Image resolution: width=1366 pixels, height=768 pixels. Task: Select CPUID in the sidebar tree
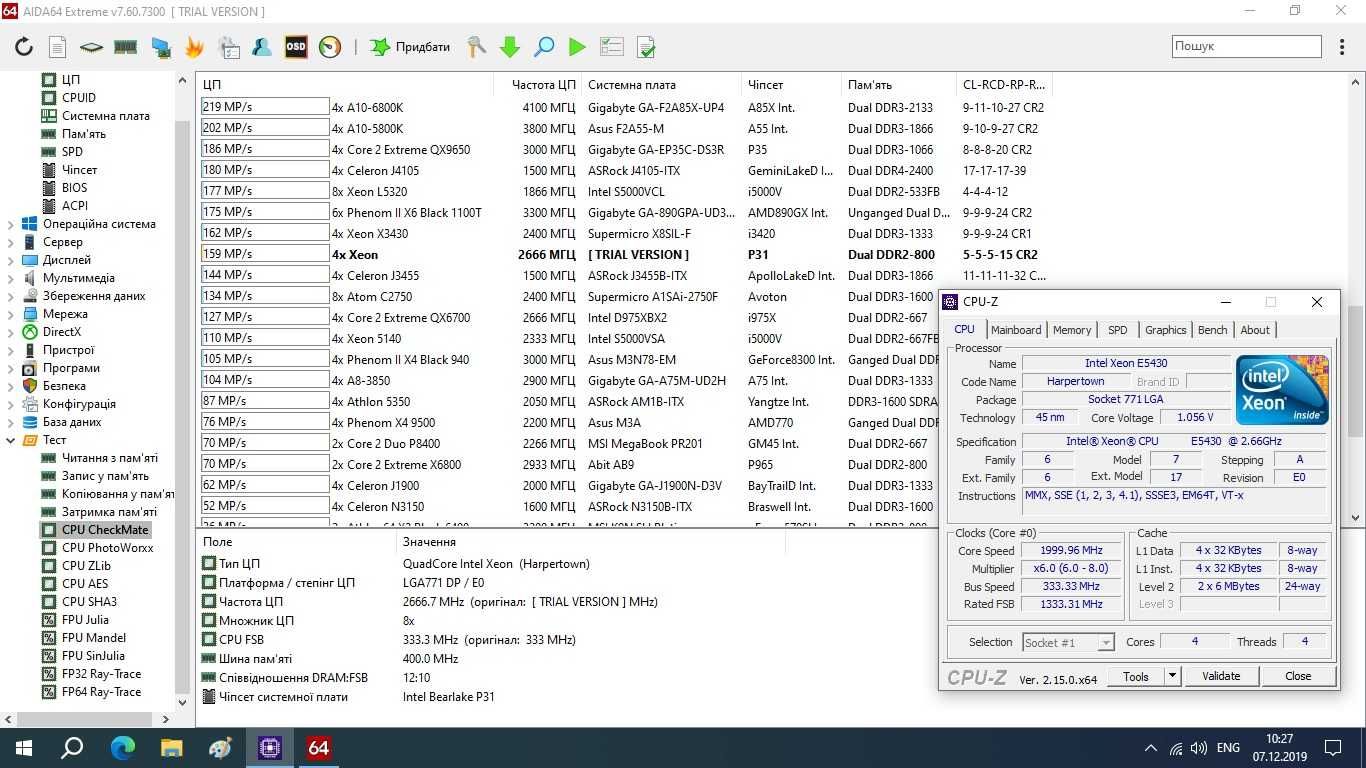point(79,98)
